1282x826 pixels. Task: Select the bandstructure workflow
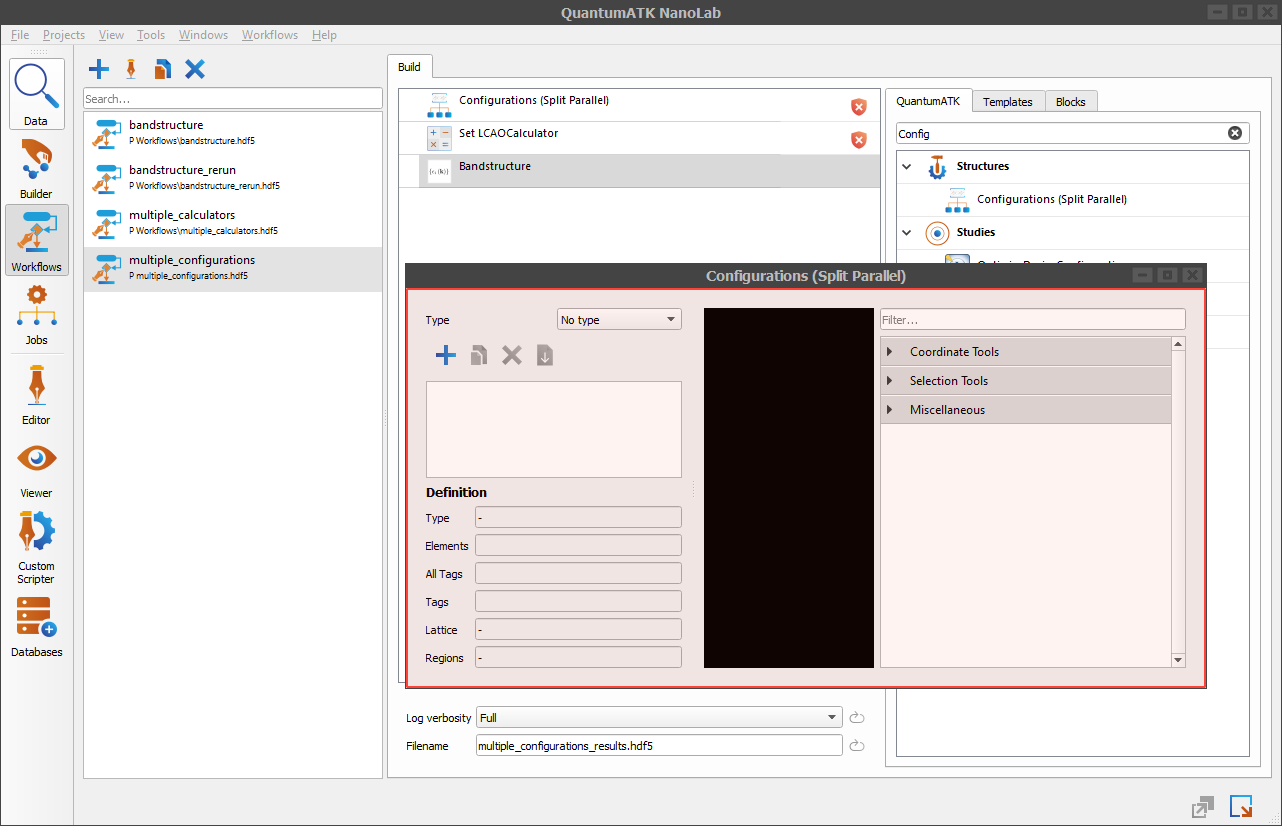pyautogui.click(x=233, y=134)
